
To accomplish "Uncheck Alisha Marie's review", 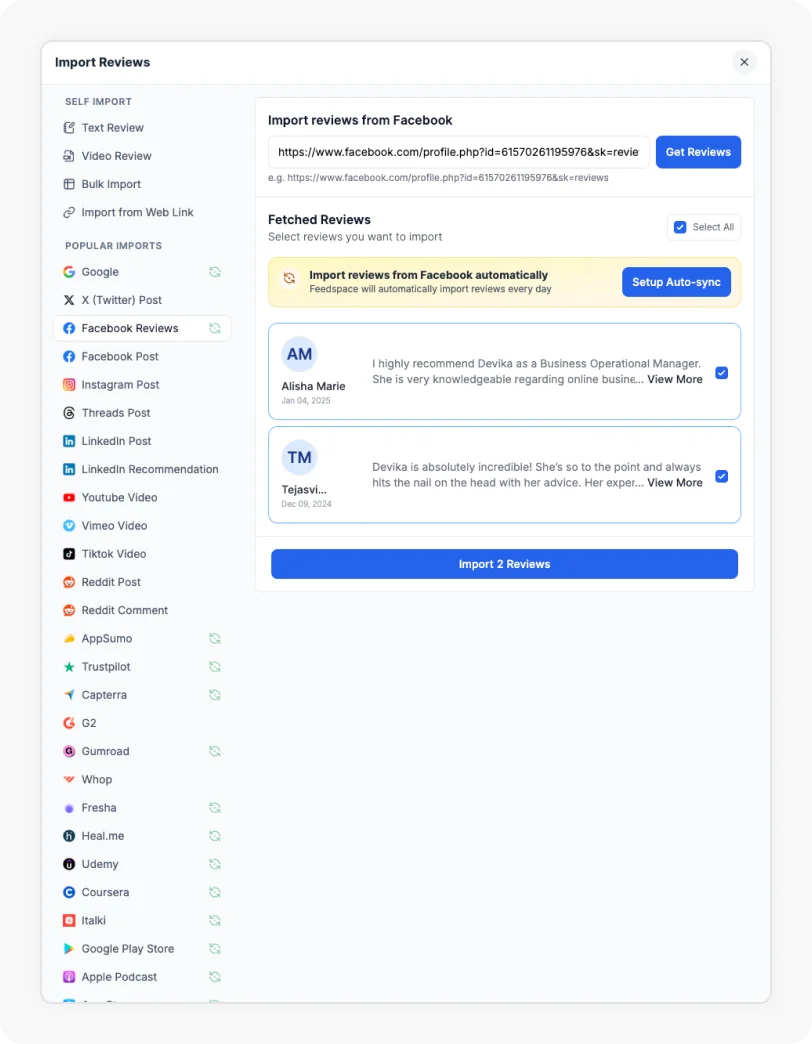I will click(x=722, y=372).
